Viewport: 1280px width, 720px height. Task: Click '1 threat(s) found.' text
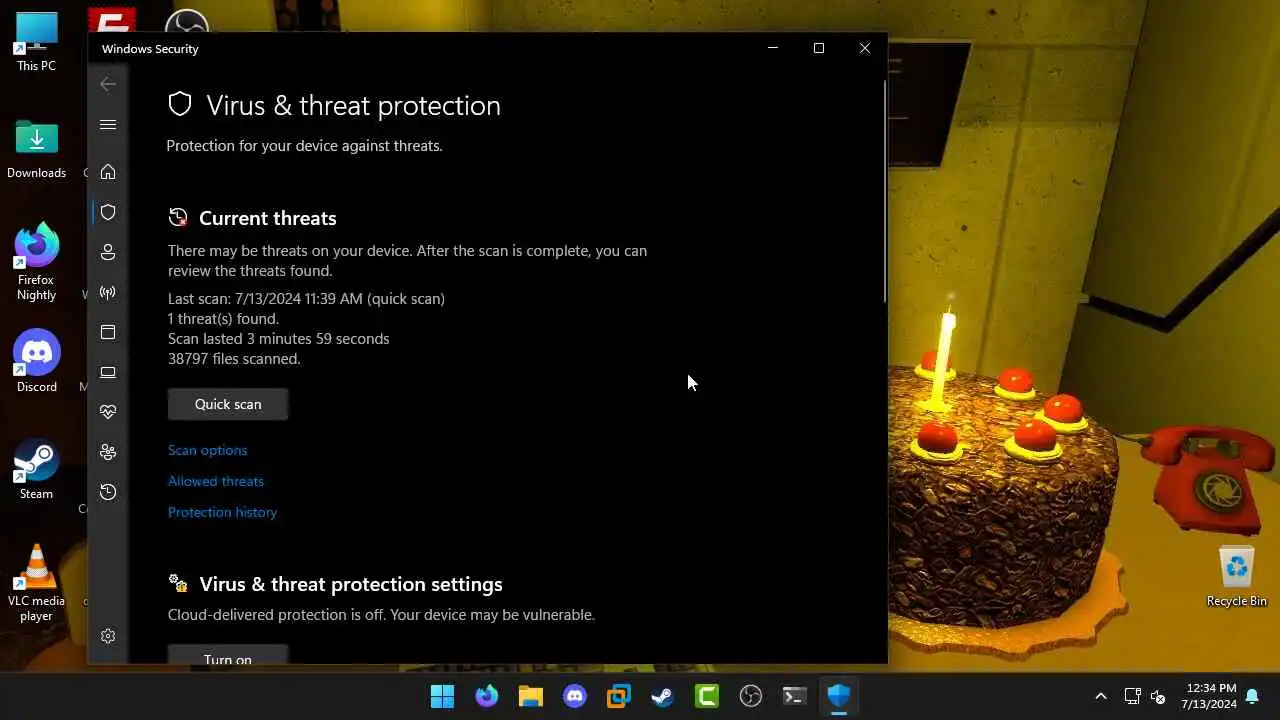pyautogui.click(x=223, y=319)
